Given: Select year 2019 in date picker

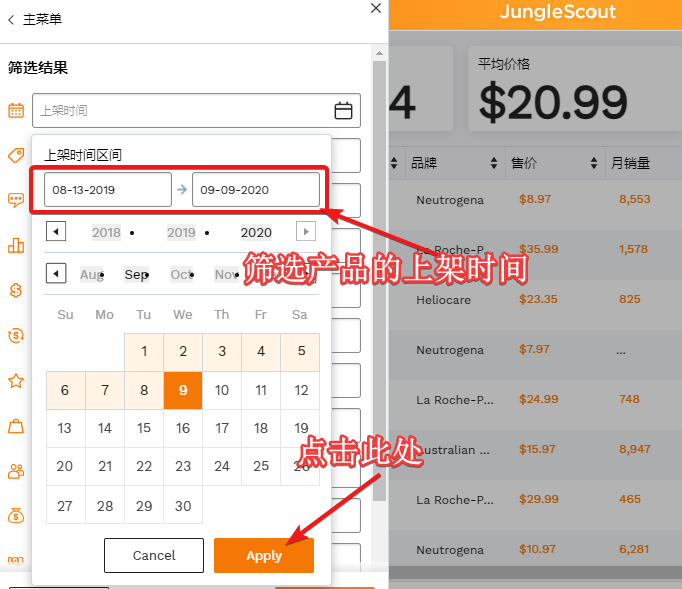Looking at the screenshot, I should pos(181,232).
